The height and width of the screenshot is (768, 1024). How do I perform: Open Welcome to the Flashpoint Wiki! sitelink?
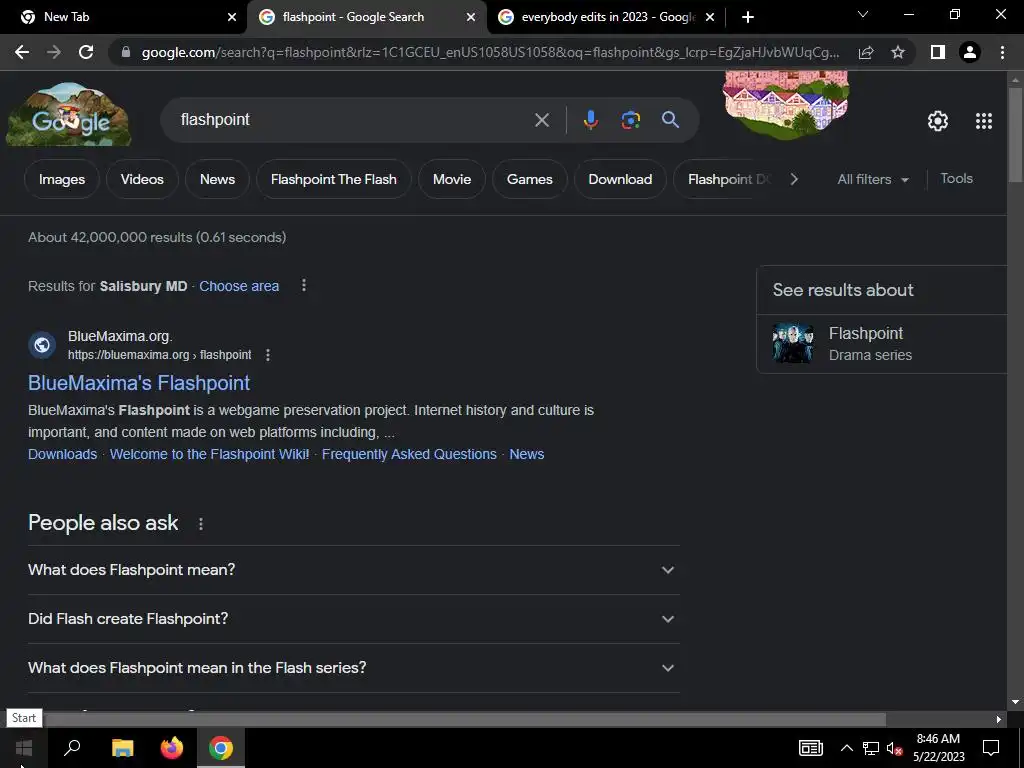[210, 455]
